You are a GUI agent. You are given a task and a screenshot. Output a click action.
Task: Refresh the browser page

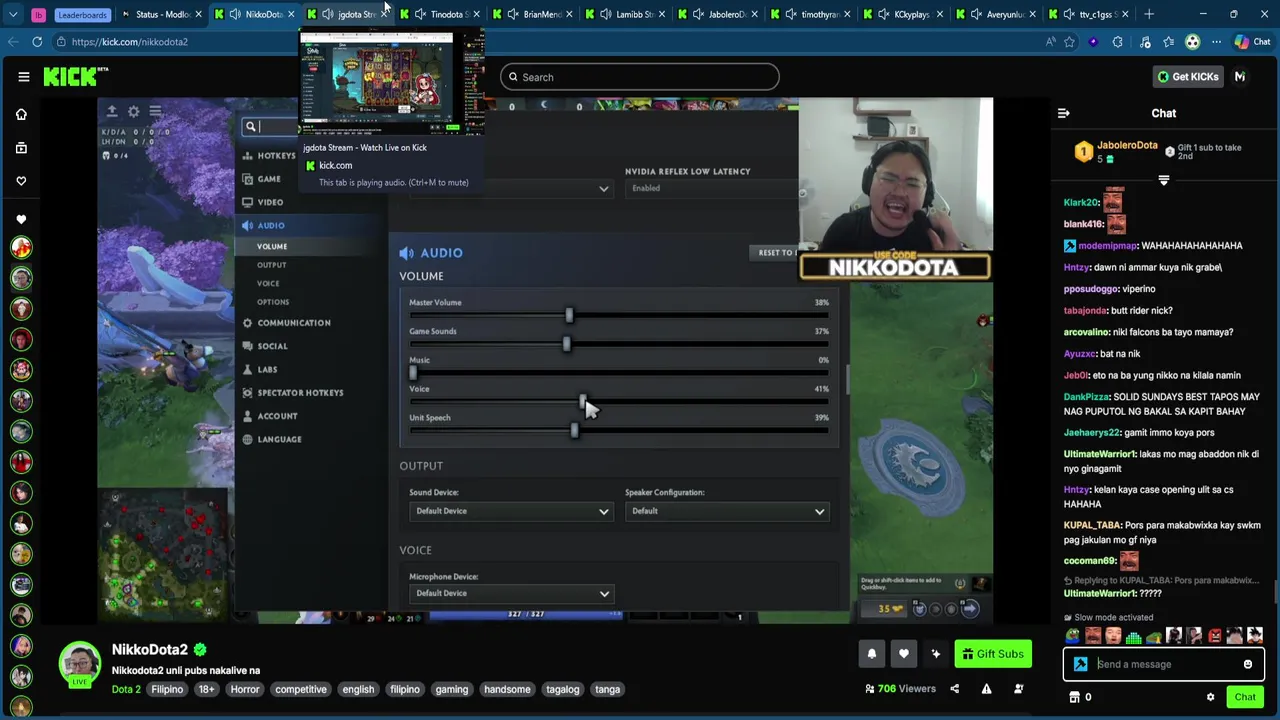tap(37, 42)
